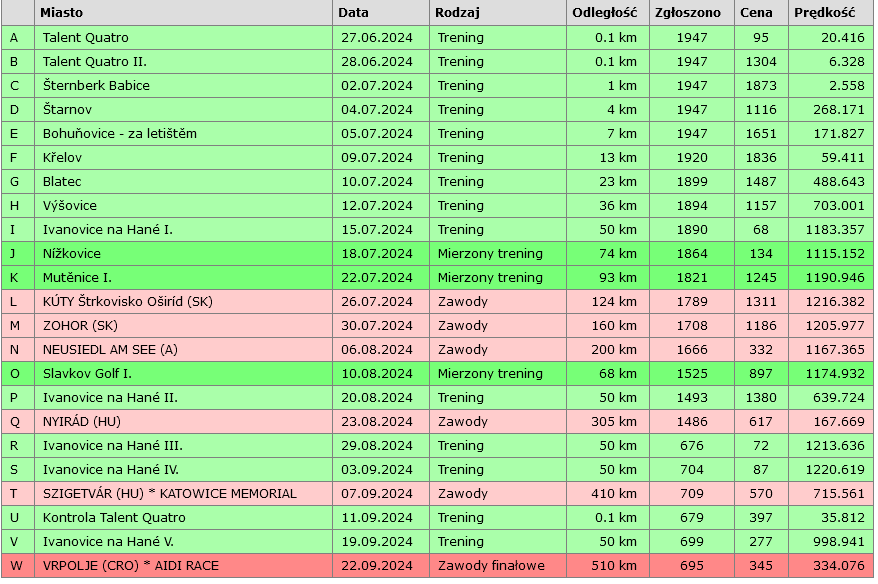Open VRPOLJE (CRO) * AIDI RACE final
878x584 pixels.
pyautogui.click(x=130, y=565)
